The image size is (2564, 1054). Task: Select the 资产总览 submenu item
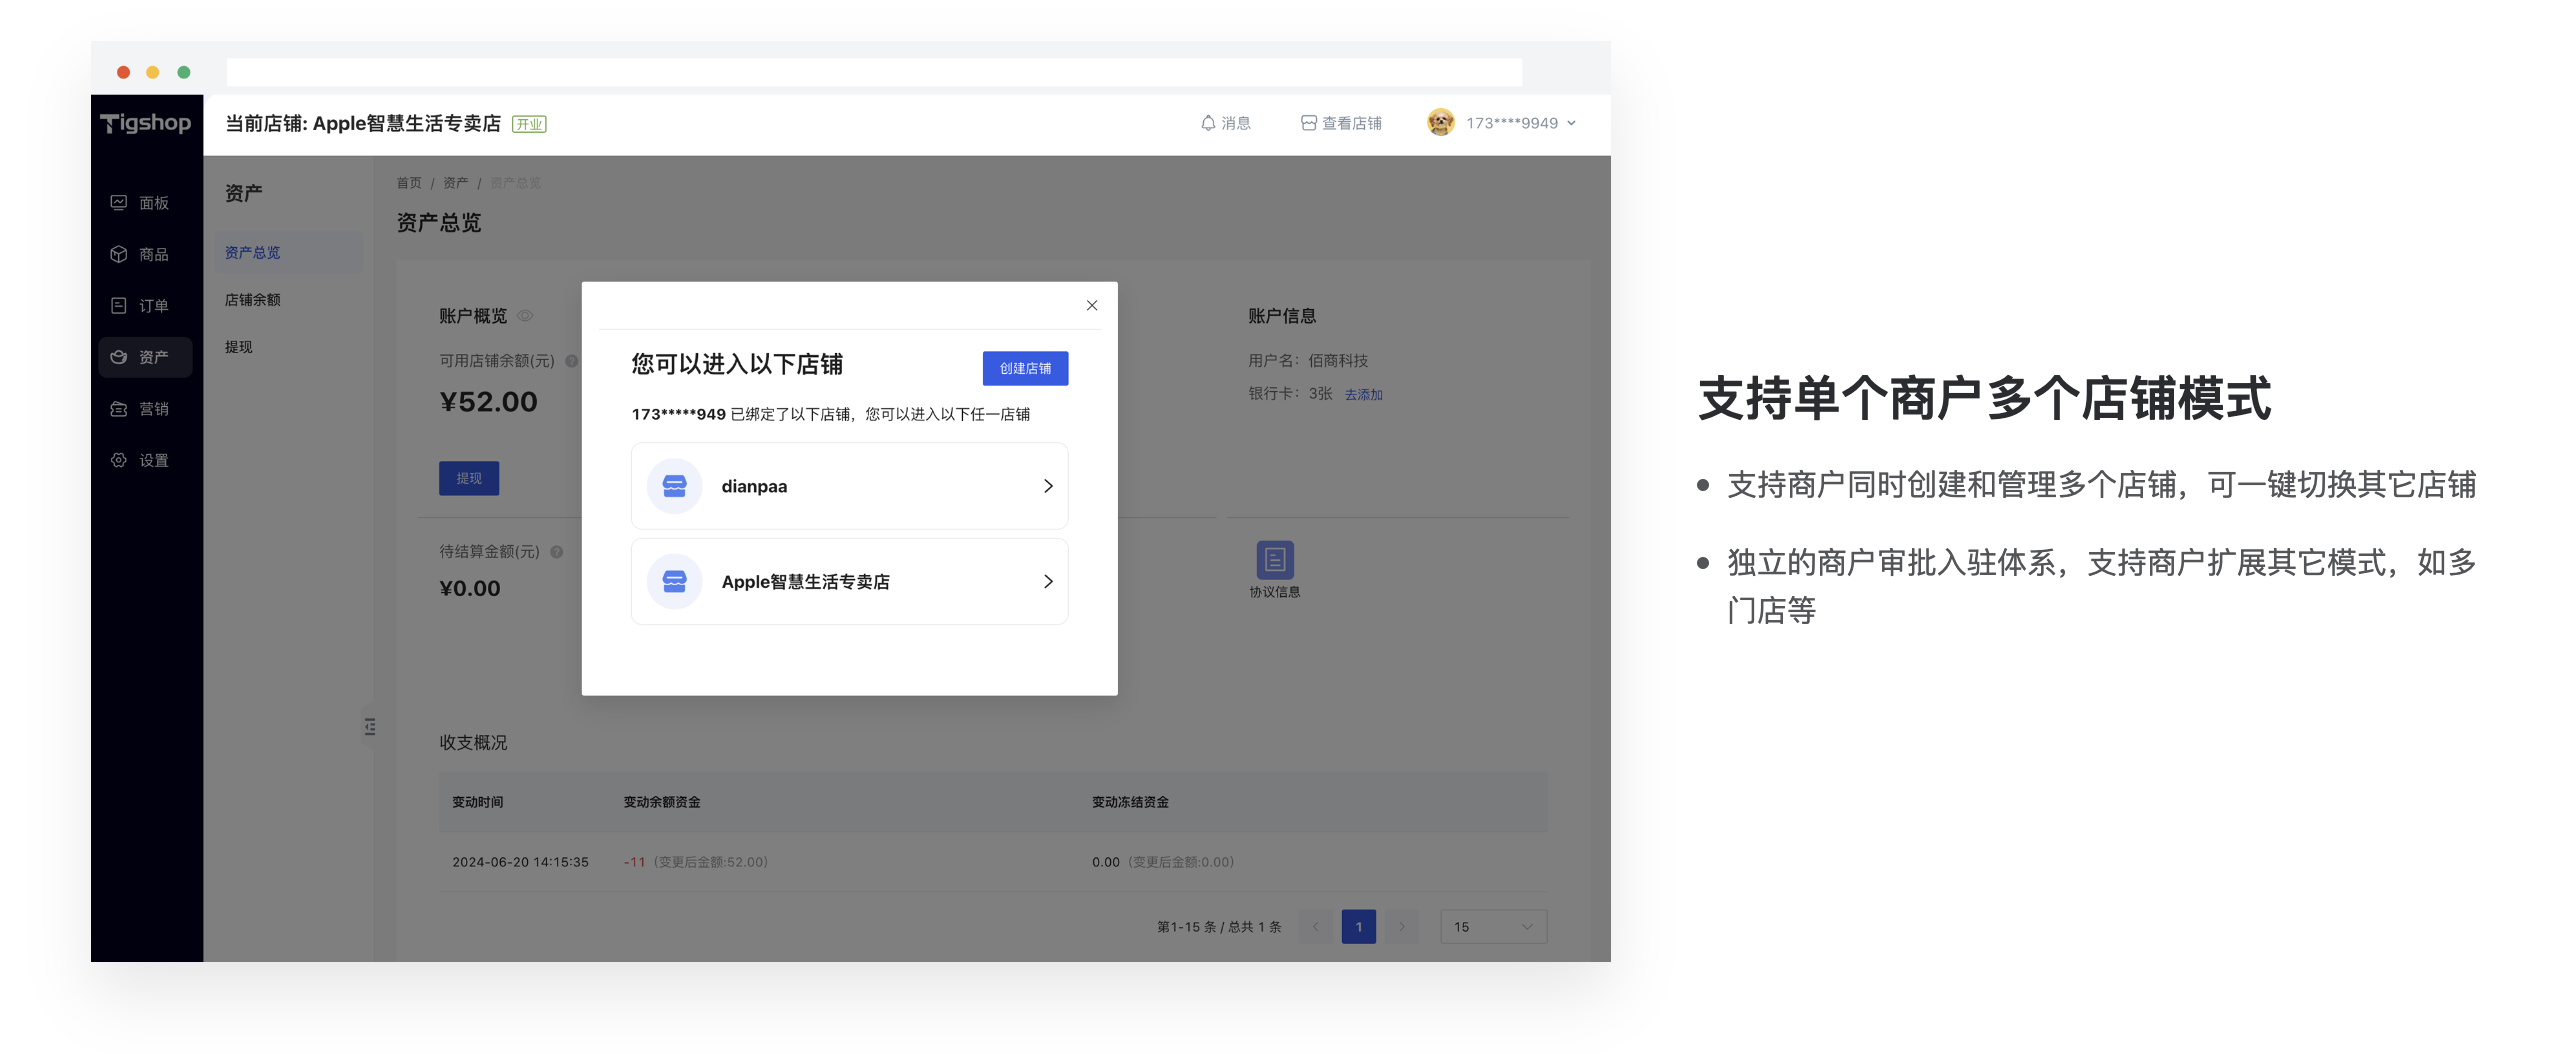pyautogui.click(x=288, y=253)
